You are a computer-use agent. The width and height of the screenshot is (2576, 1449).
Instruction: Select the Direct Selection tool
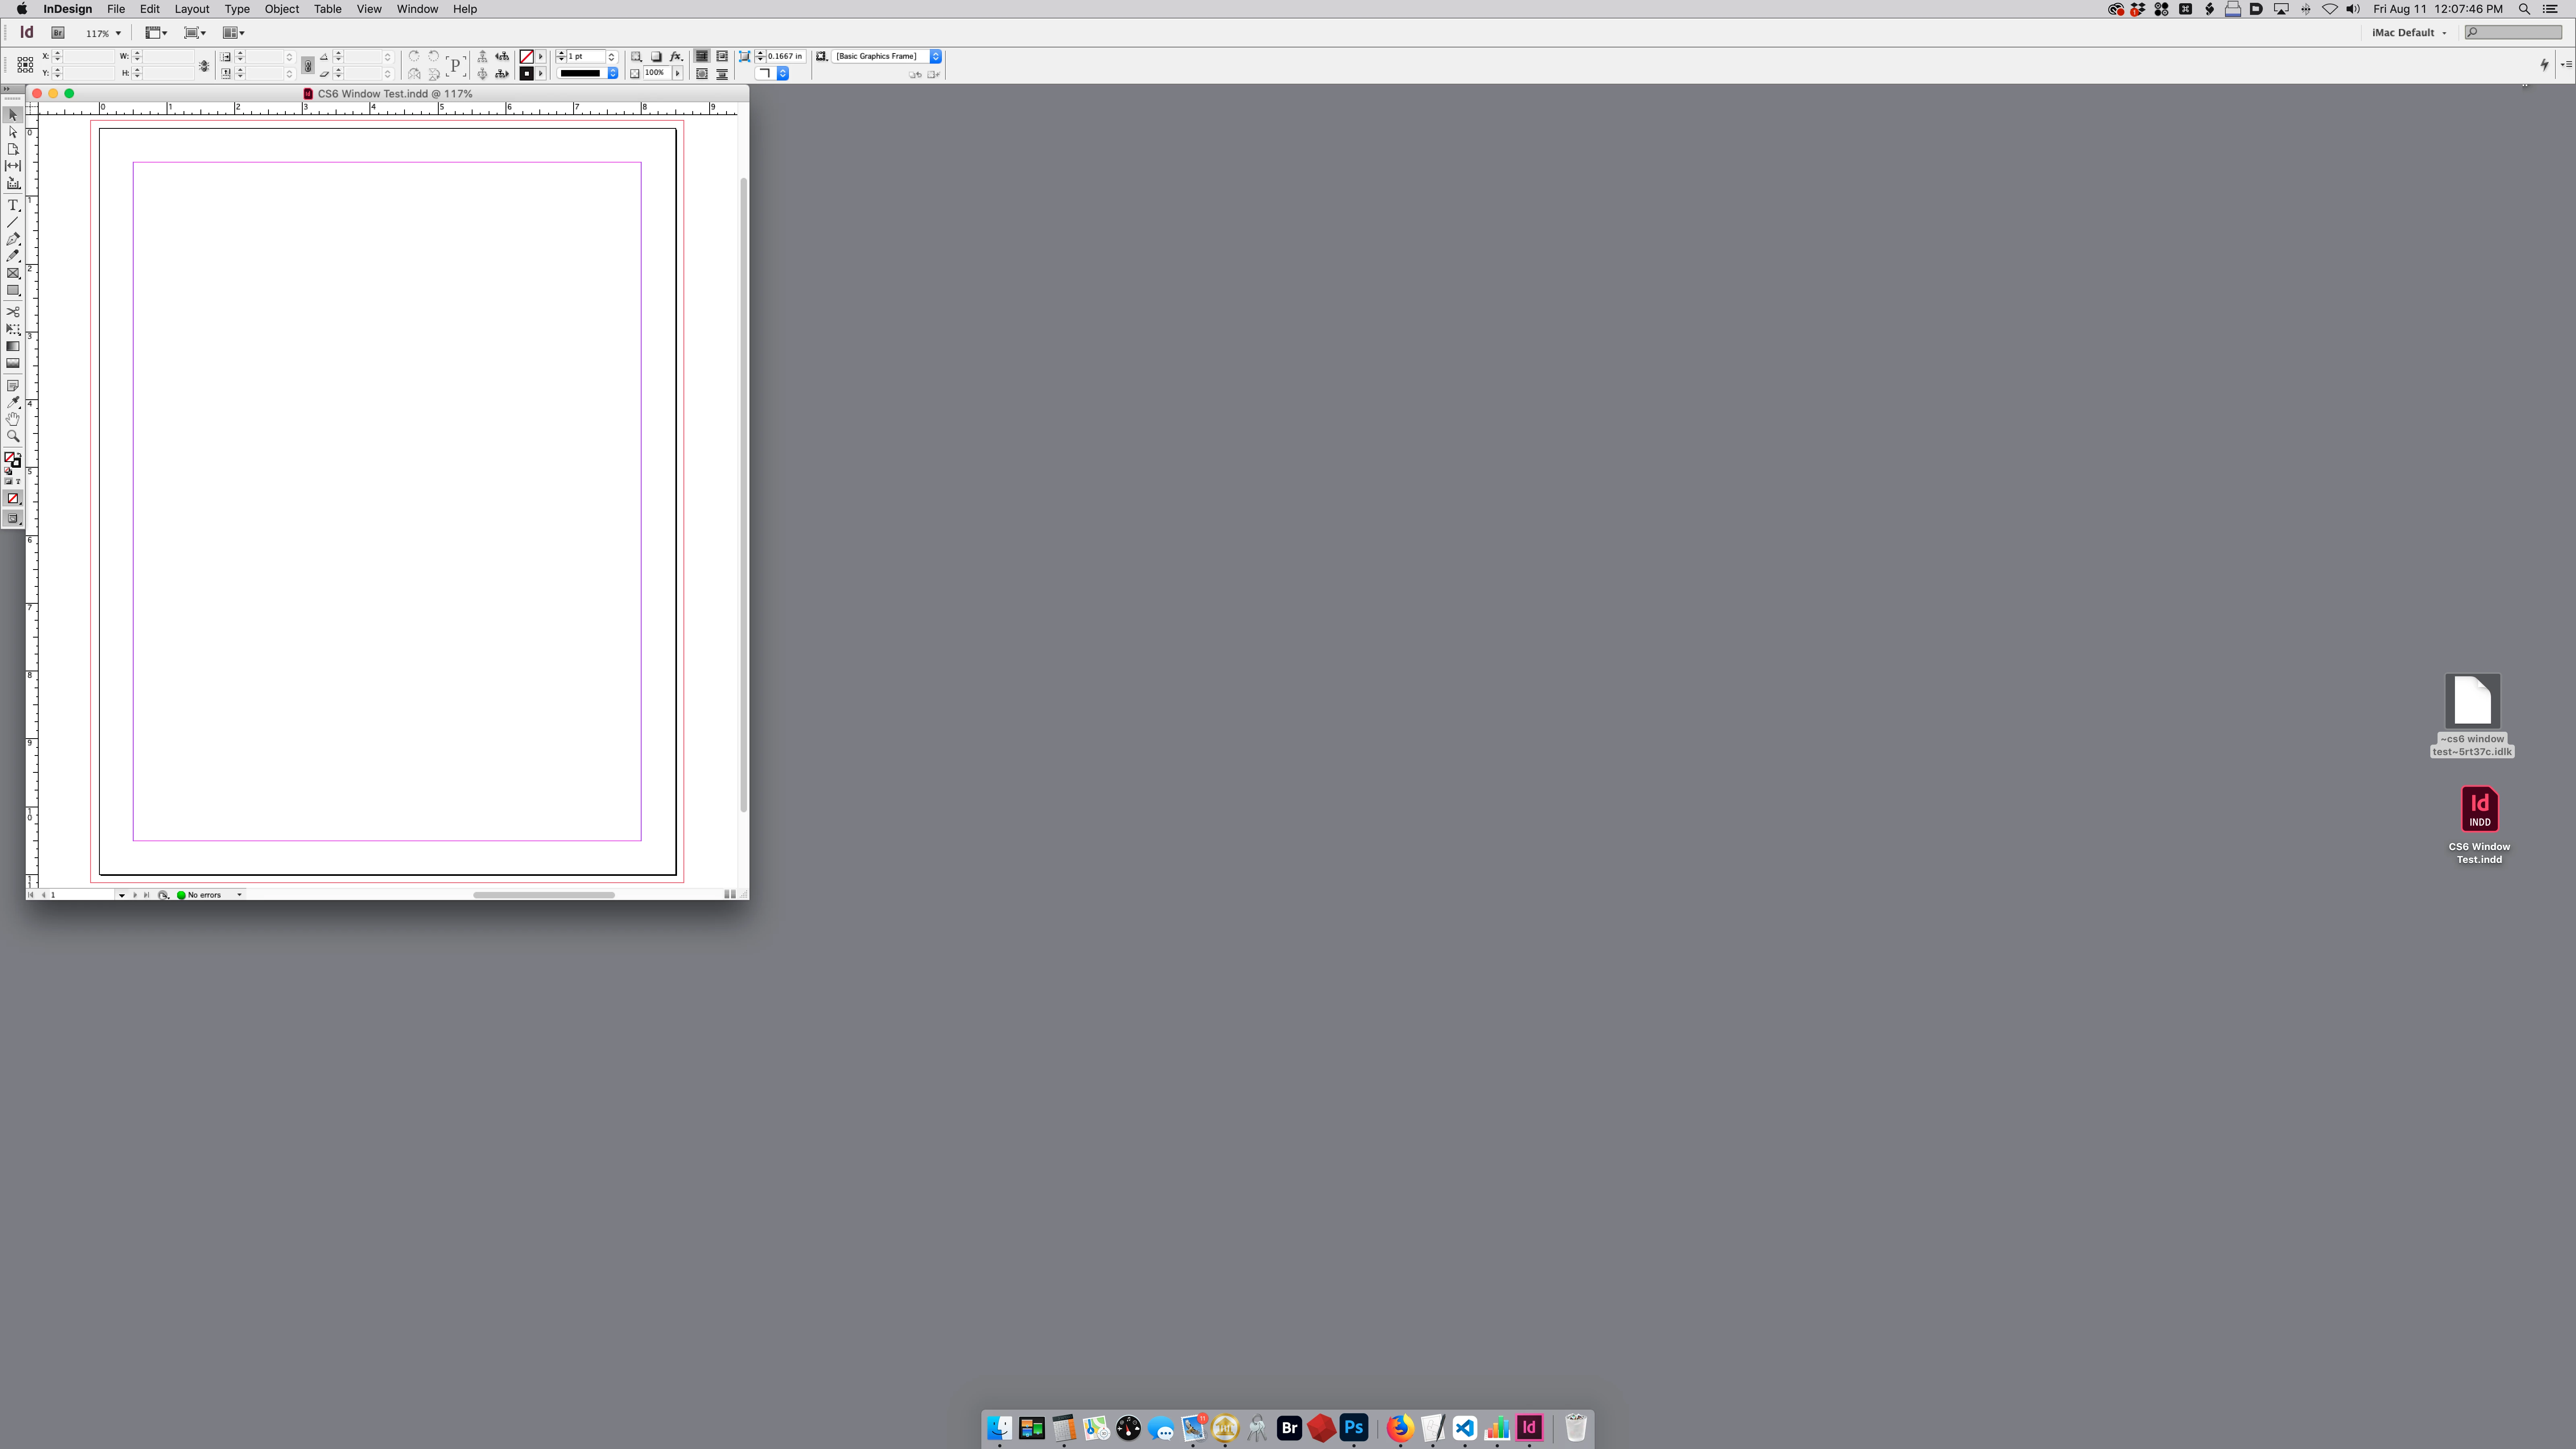(13, 132)
